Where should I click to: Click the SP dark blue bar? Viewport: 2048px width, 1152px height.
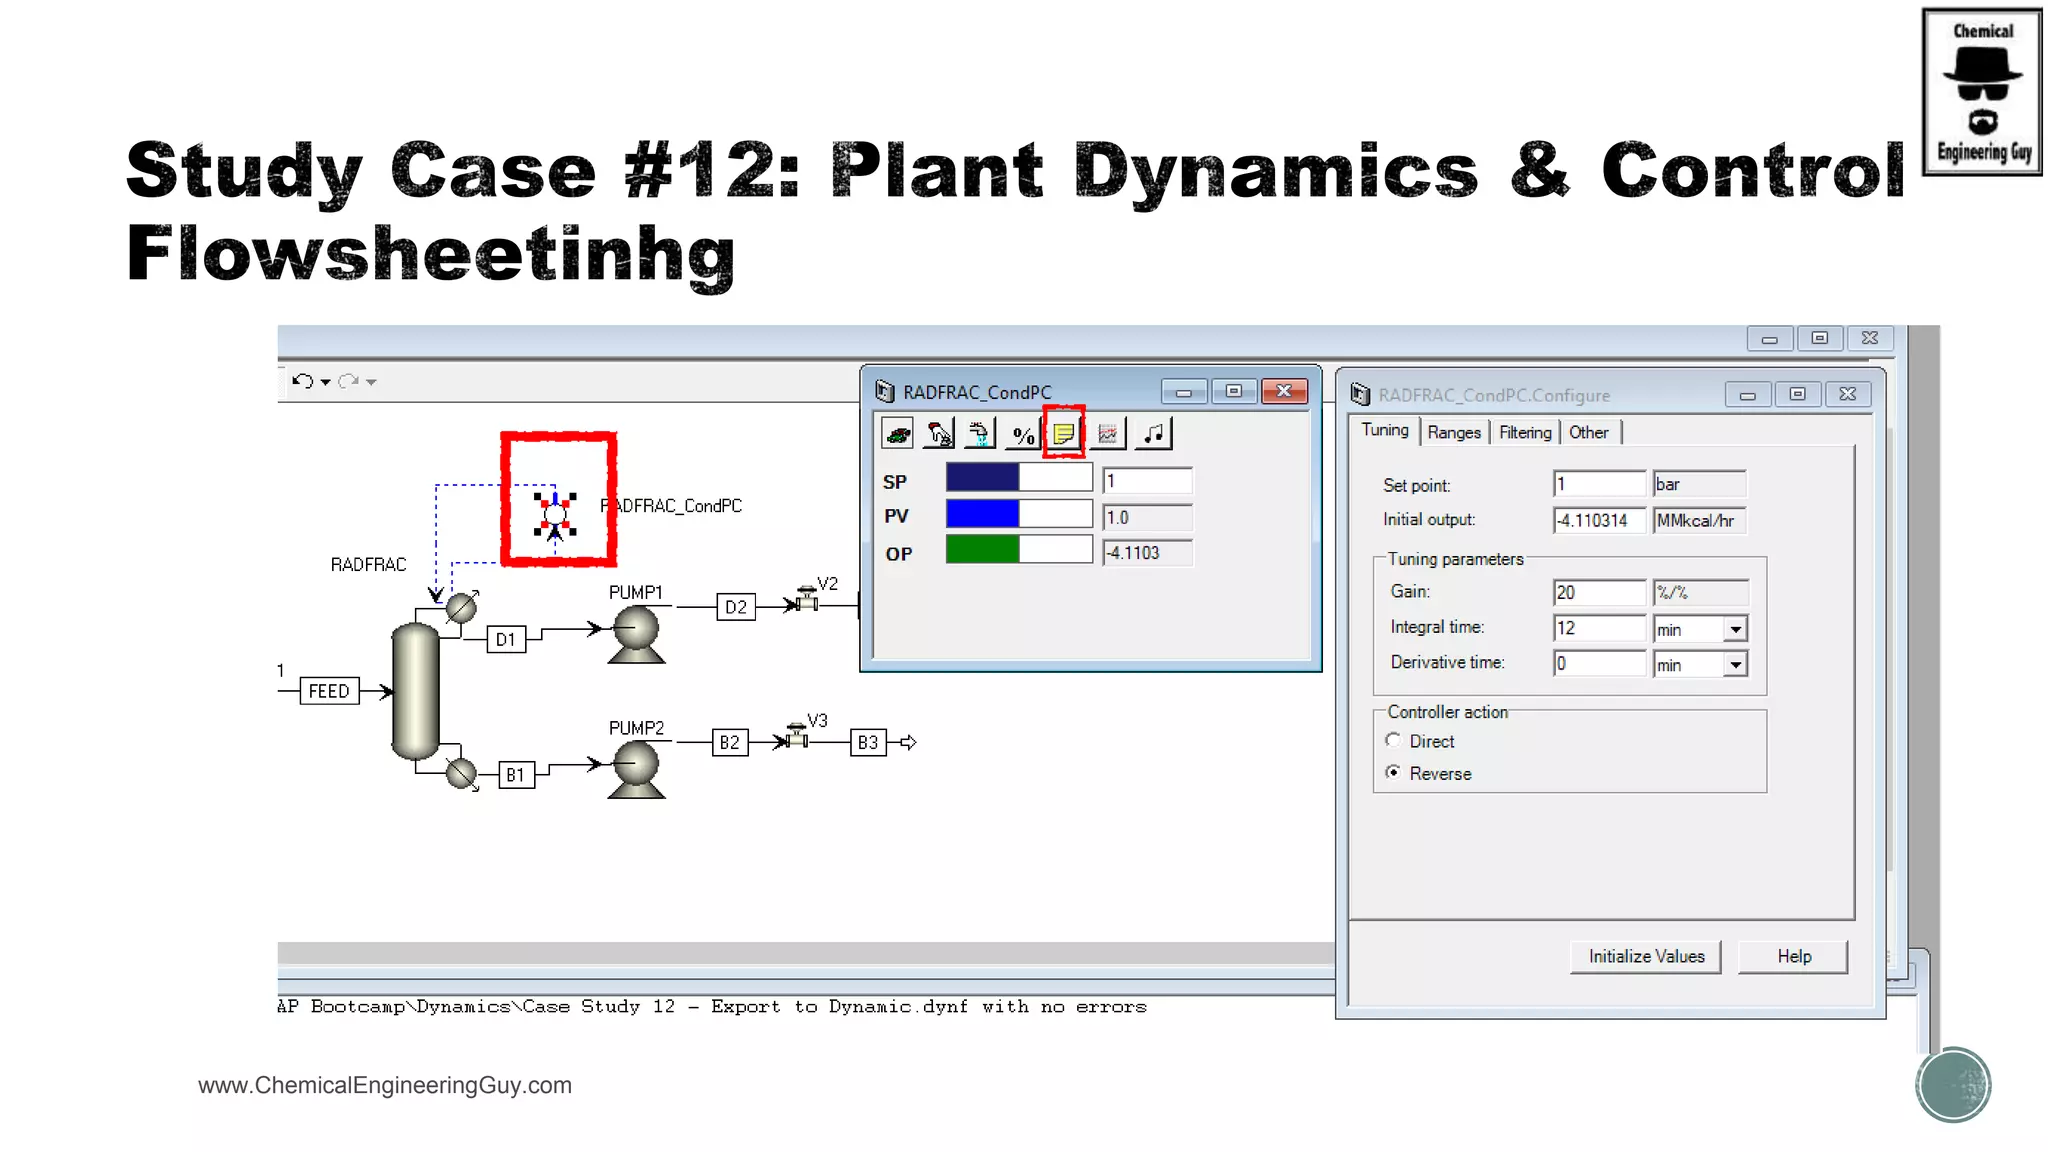click(982, 478)
